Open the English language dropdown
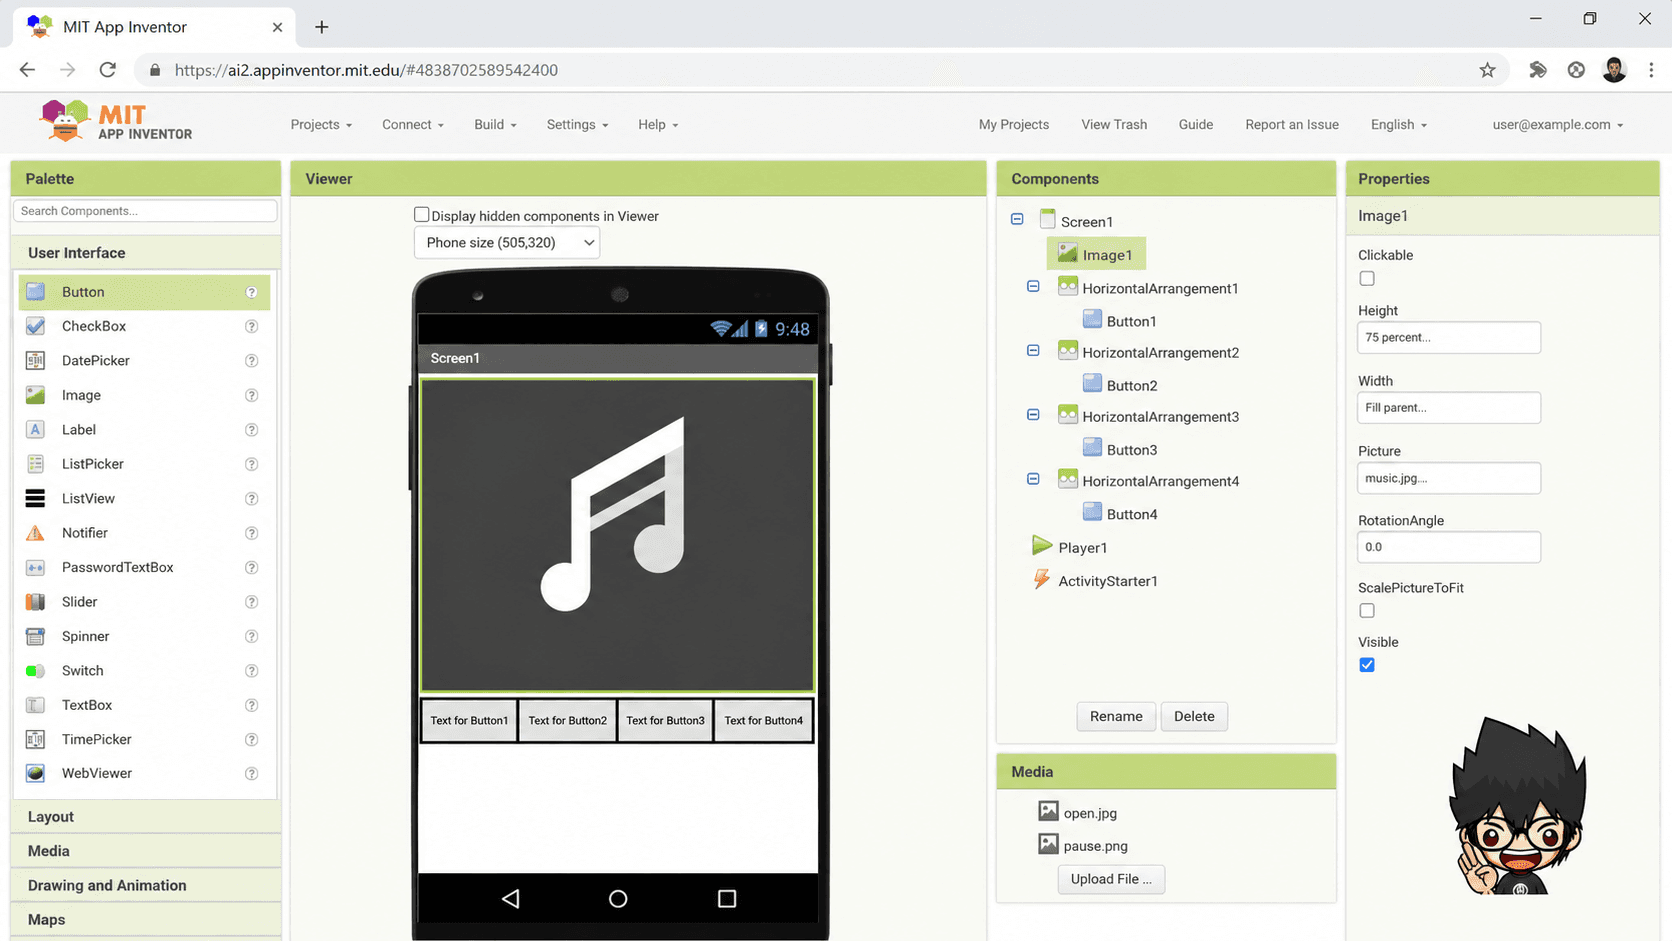 pyautogui.click(x=1399, y=125)
